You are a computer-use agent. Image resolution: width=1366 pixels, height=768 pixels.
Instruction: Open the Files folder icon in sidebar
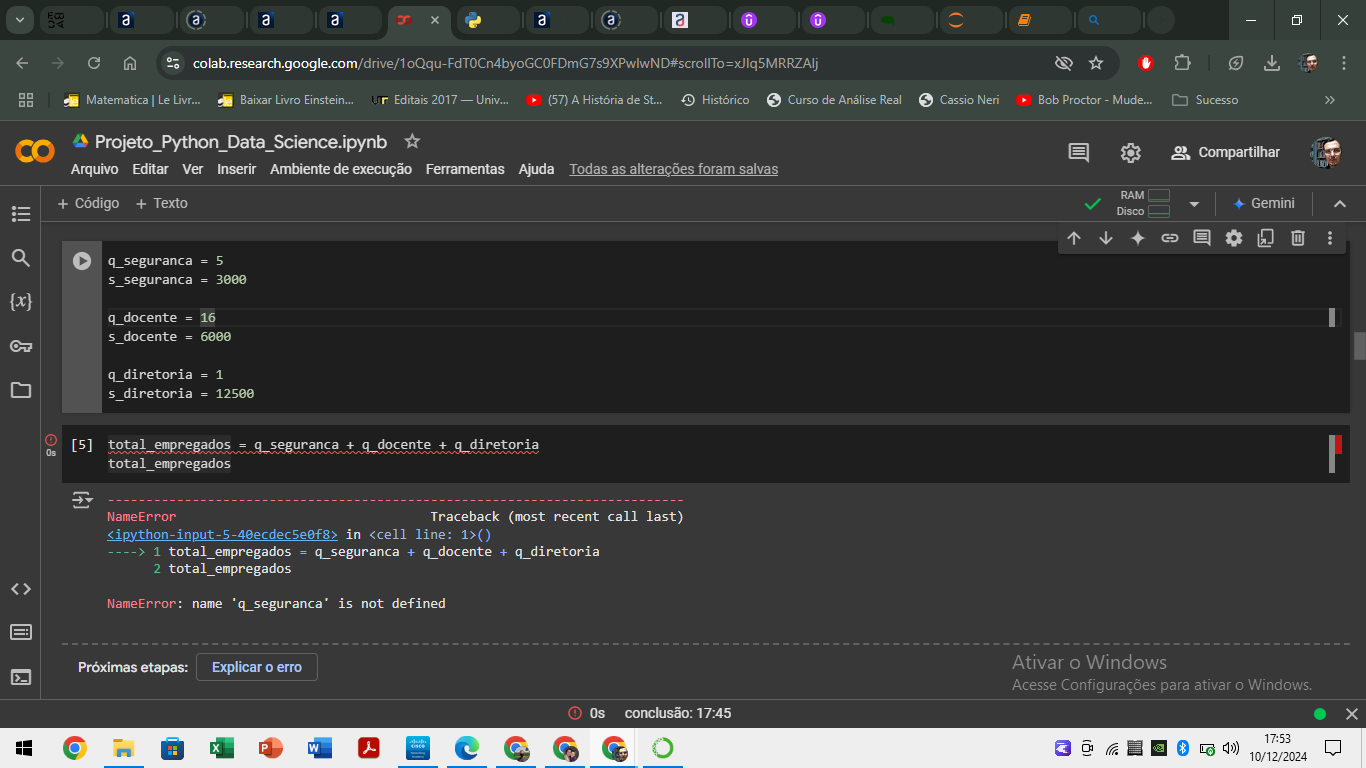[x=21, y=390]
